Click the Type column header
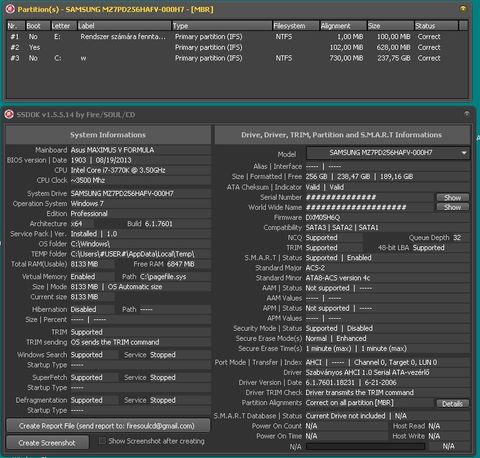 tap(222, 26)
